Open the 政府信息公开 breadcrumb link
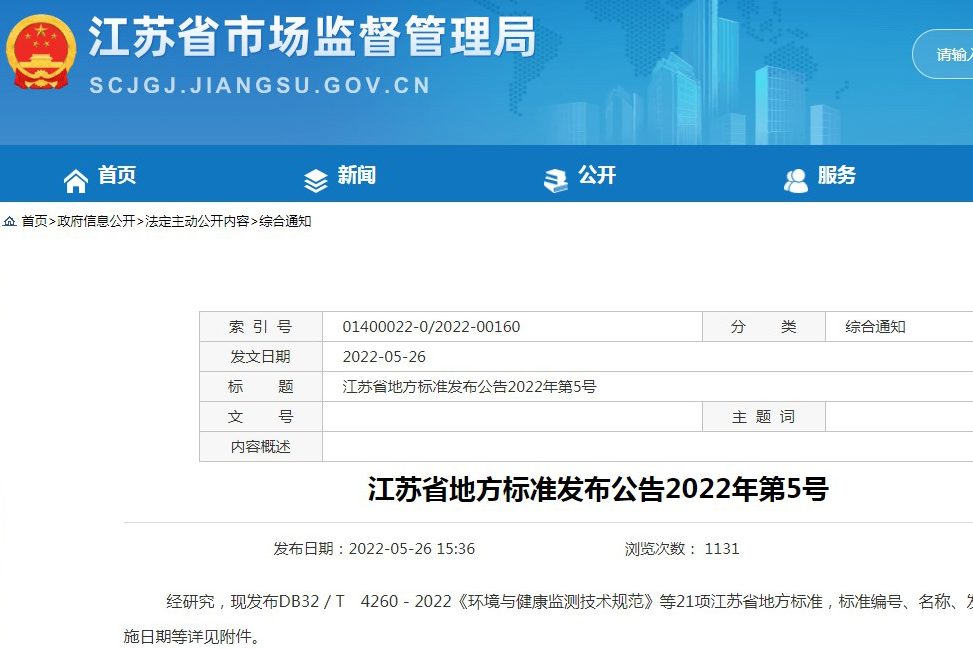Screen dimensions: 973x649 (x=96, y=222)
